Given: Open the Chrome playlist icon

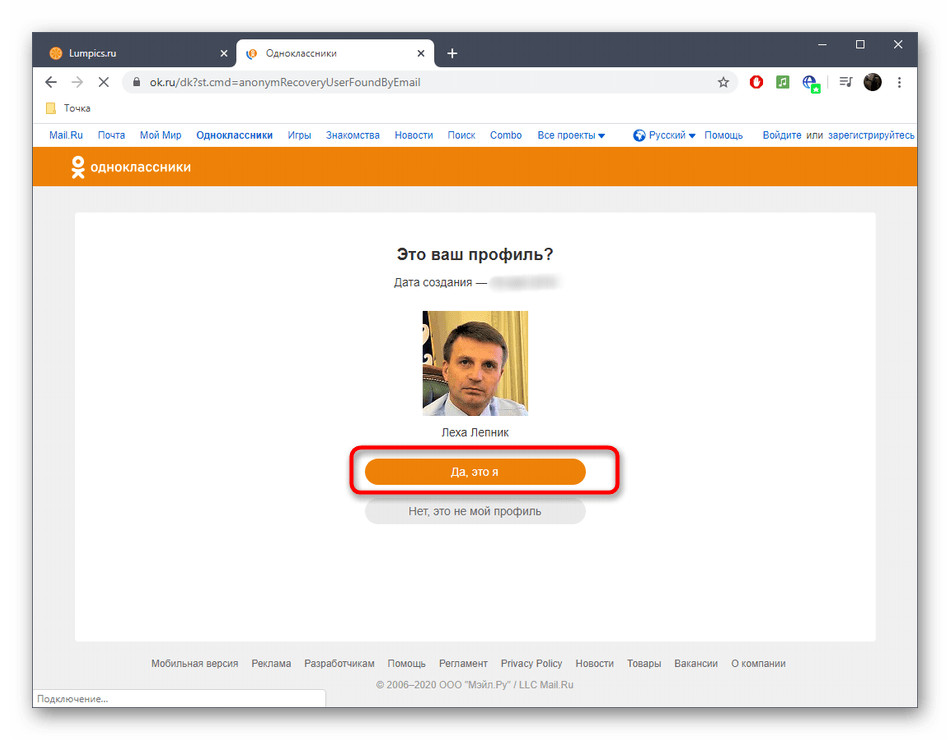Looking at the screenshot, I should click(x=844, y=82).
